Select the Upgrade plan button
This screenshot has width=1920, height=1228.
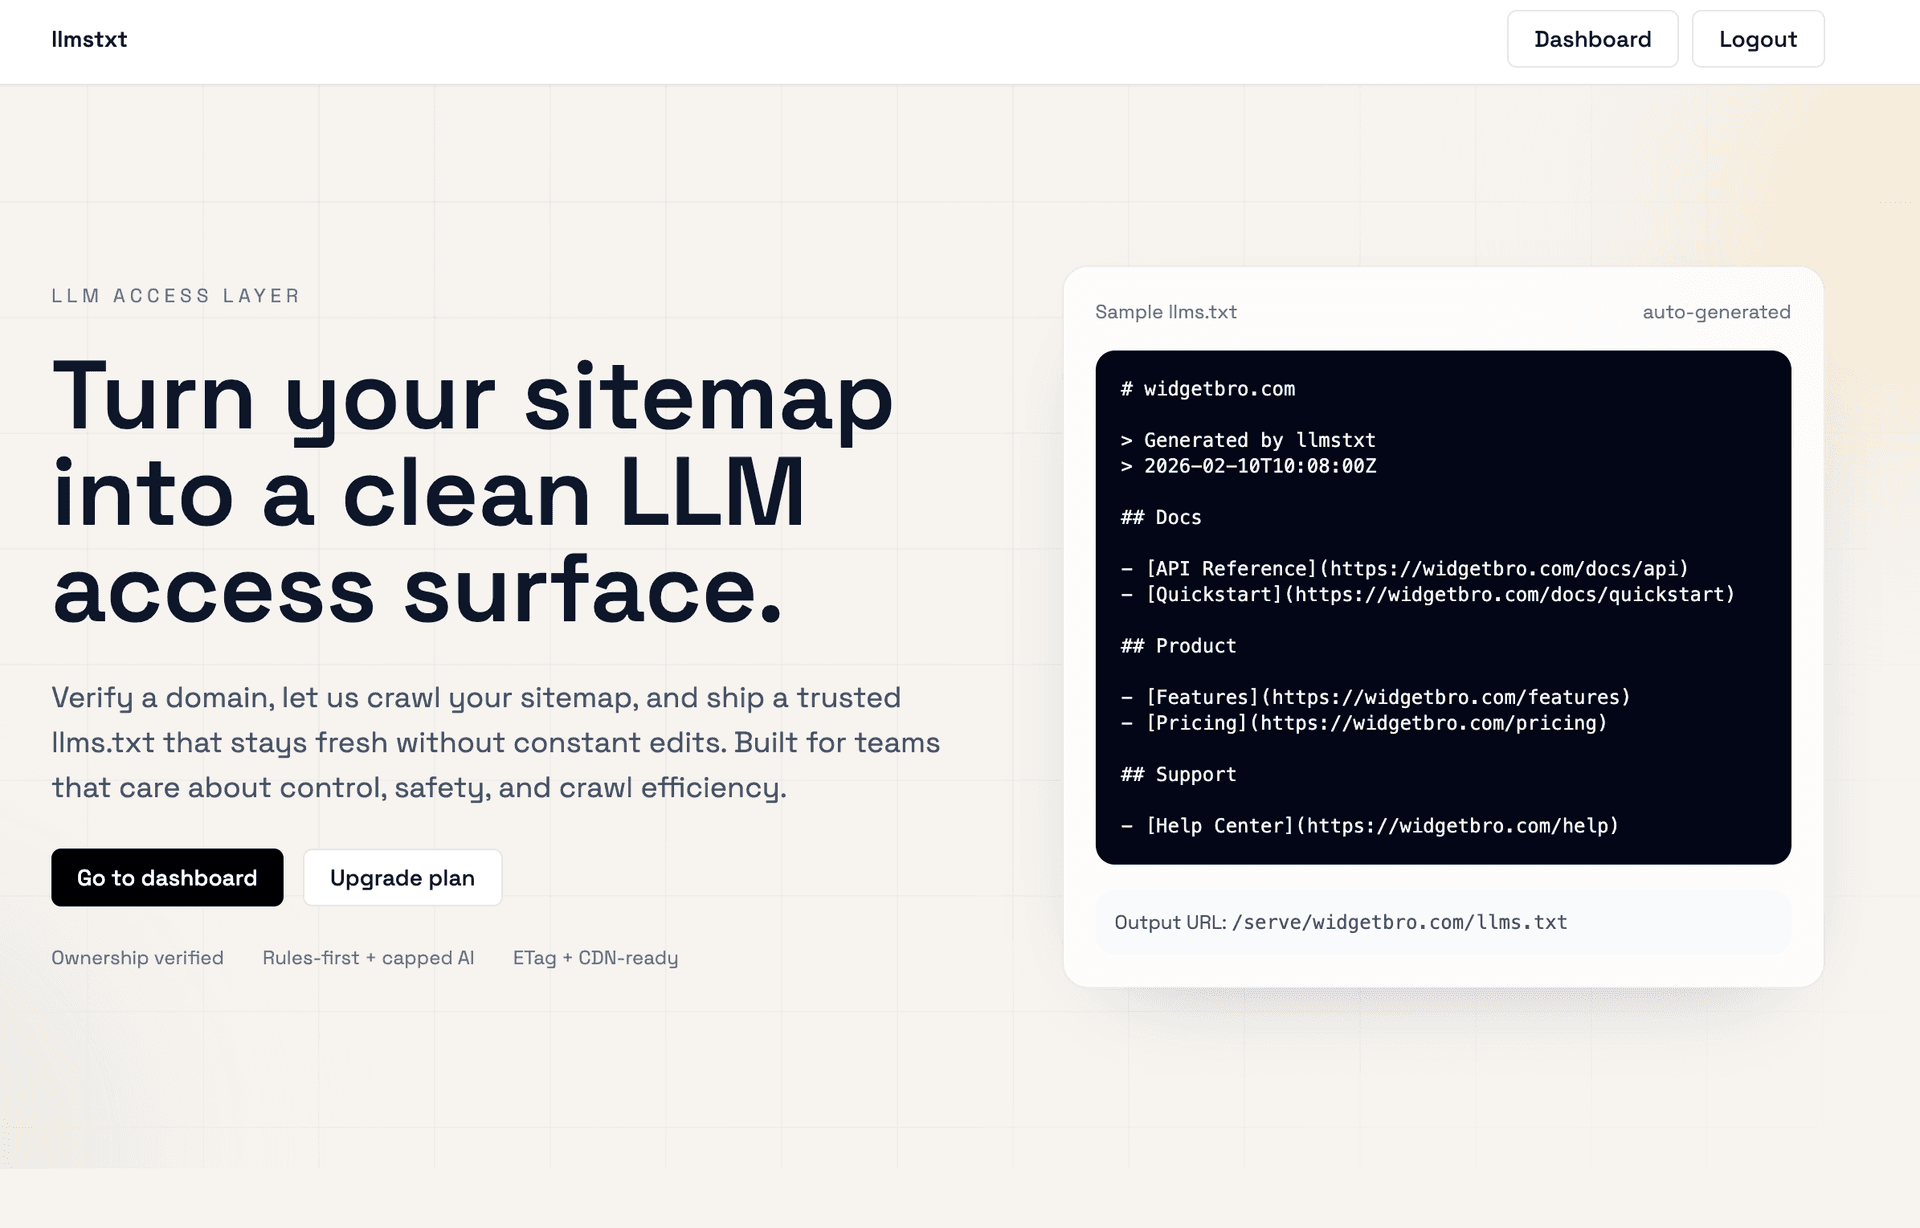point(402,877)
